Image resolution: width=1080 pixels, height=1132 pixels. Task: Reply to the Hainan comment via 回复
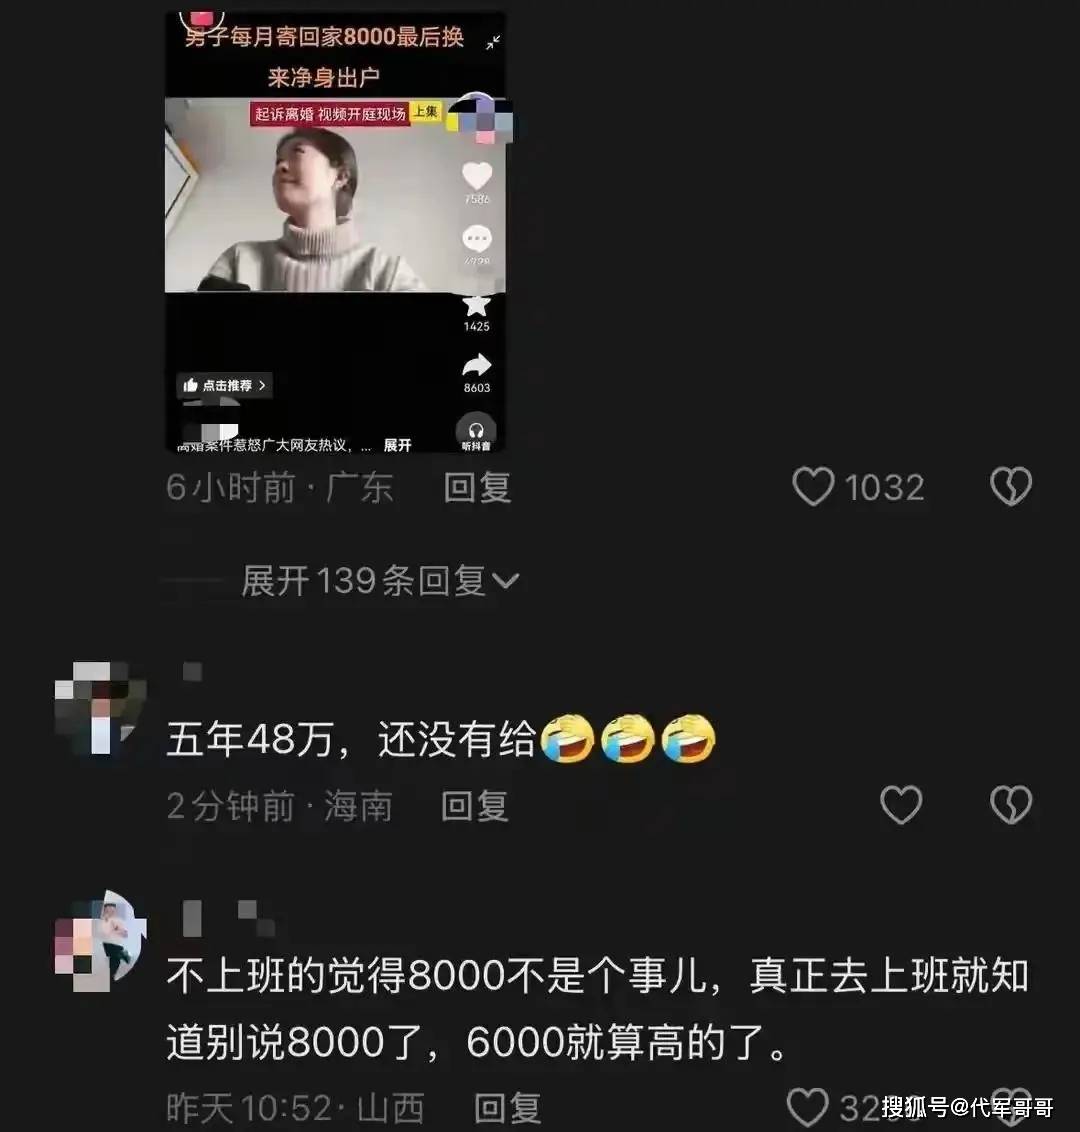coord(475,806)
